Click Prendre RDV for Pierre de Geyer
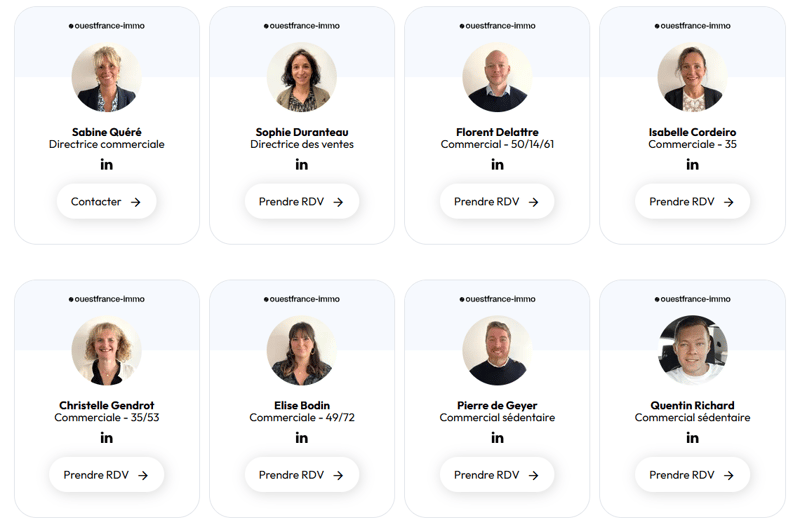 pyautogui.click(x=497, y=475)
